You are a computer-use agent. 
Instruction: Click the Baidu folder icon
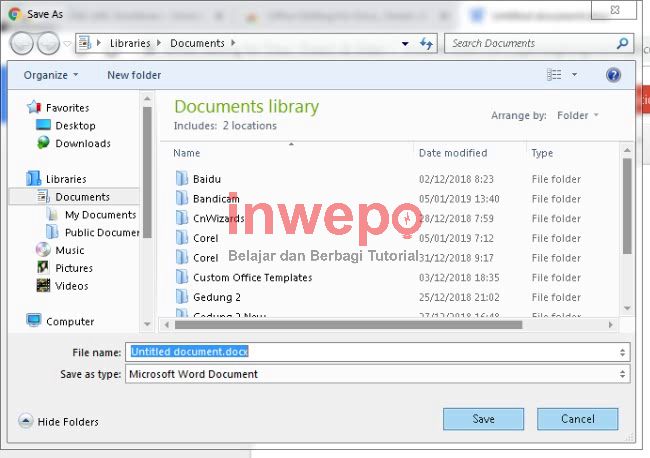182,179
